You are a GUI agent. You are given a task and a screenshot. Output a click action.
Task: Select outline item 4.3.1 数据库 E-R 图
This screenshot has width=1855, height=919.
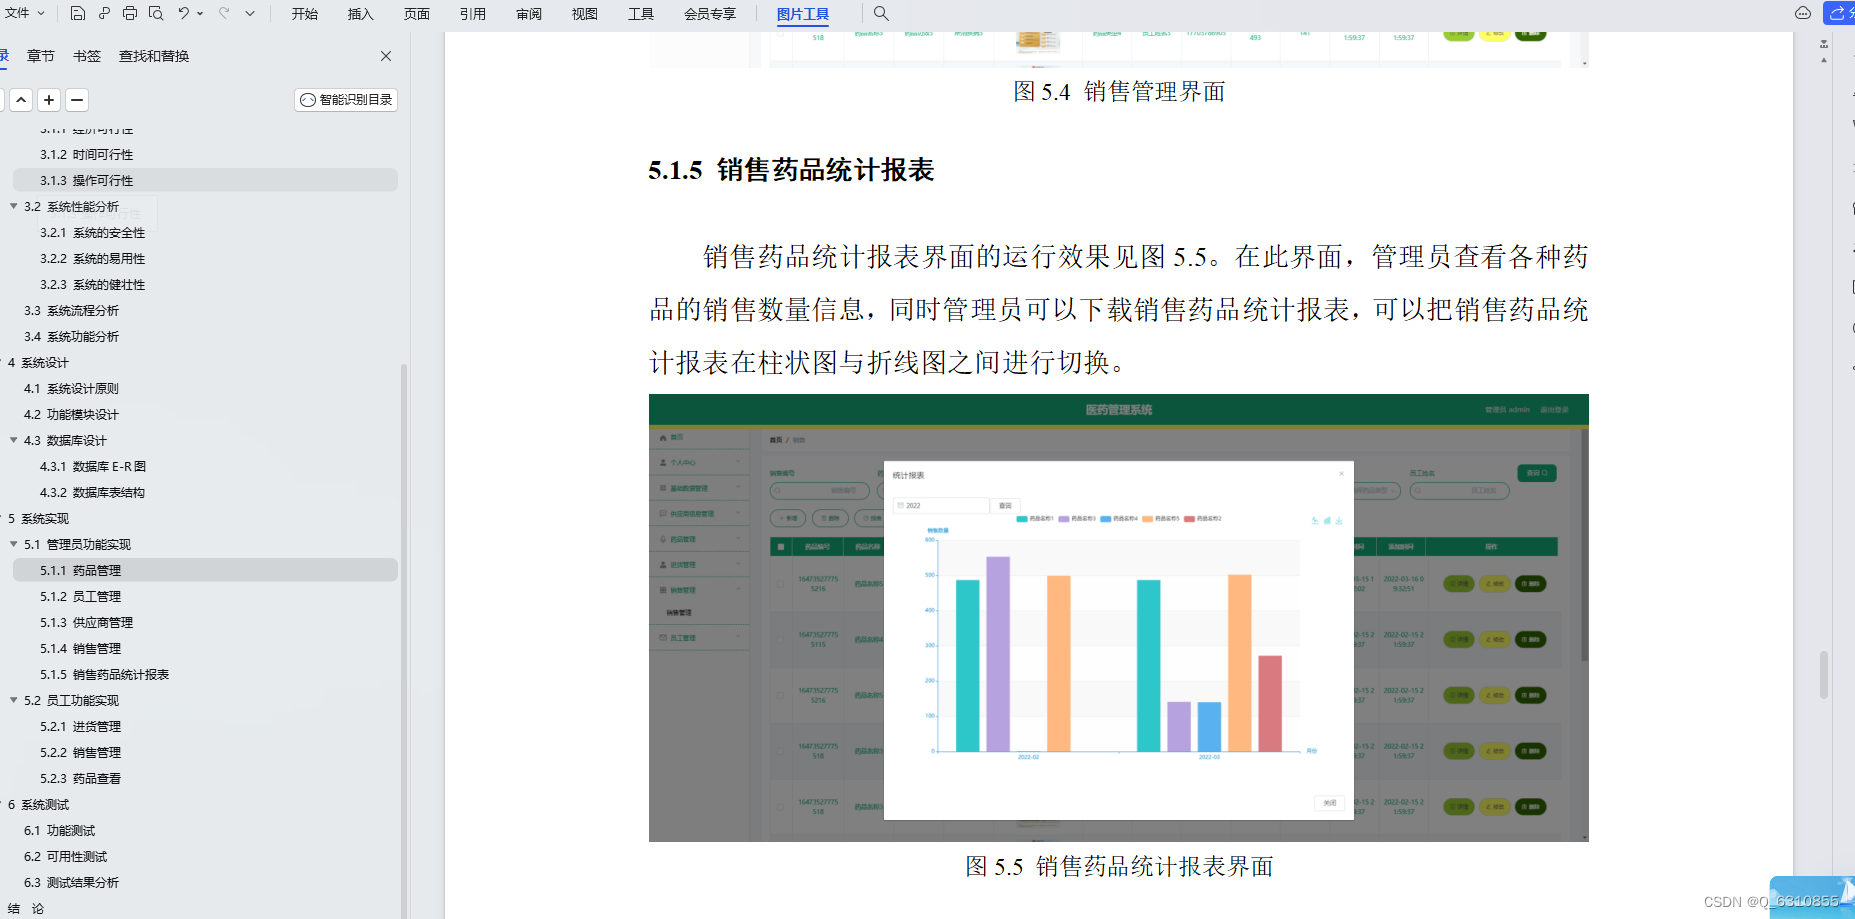pyautogui.click(x=93, y=466)
